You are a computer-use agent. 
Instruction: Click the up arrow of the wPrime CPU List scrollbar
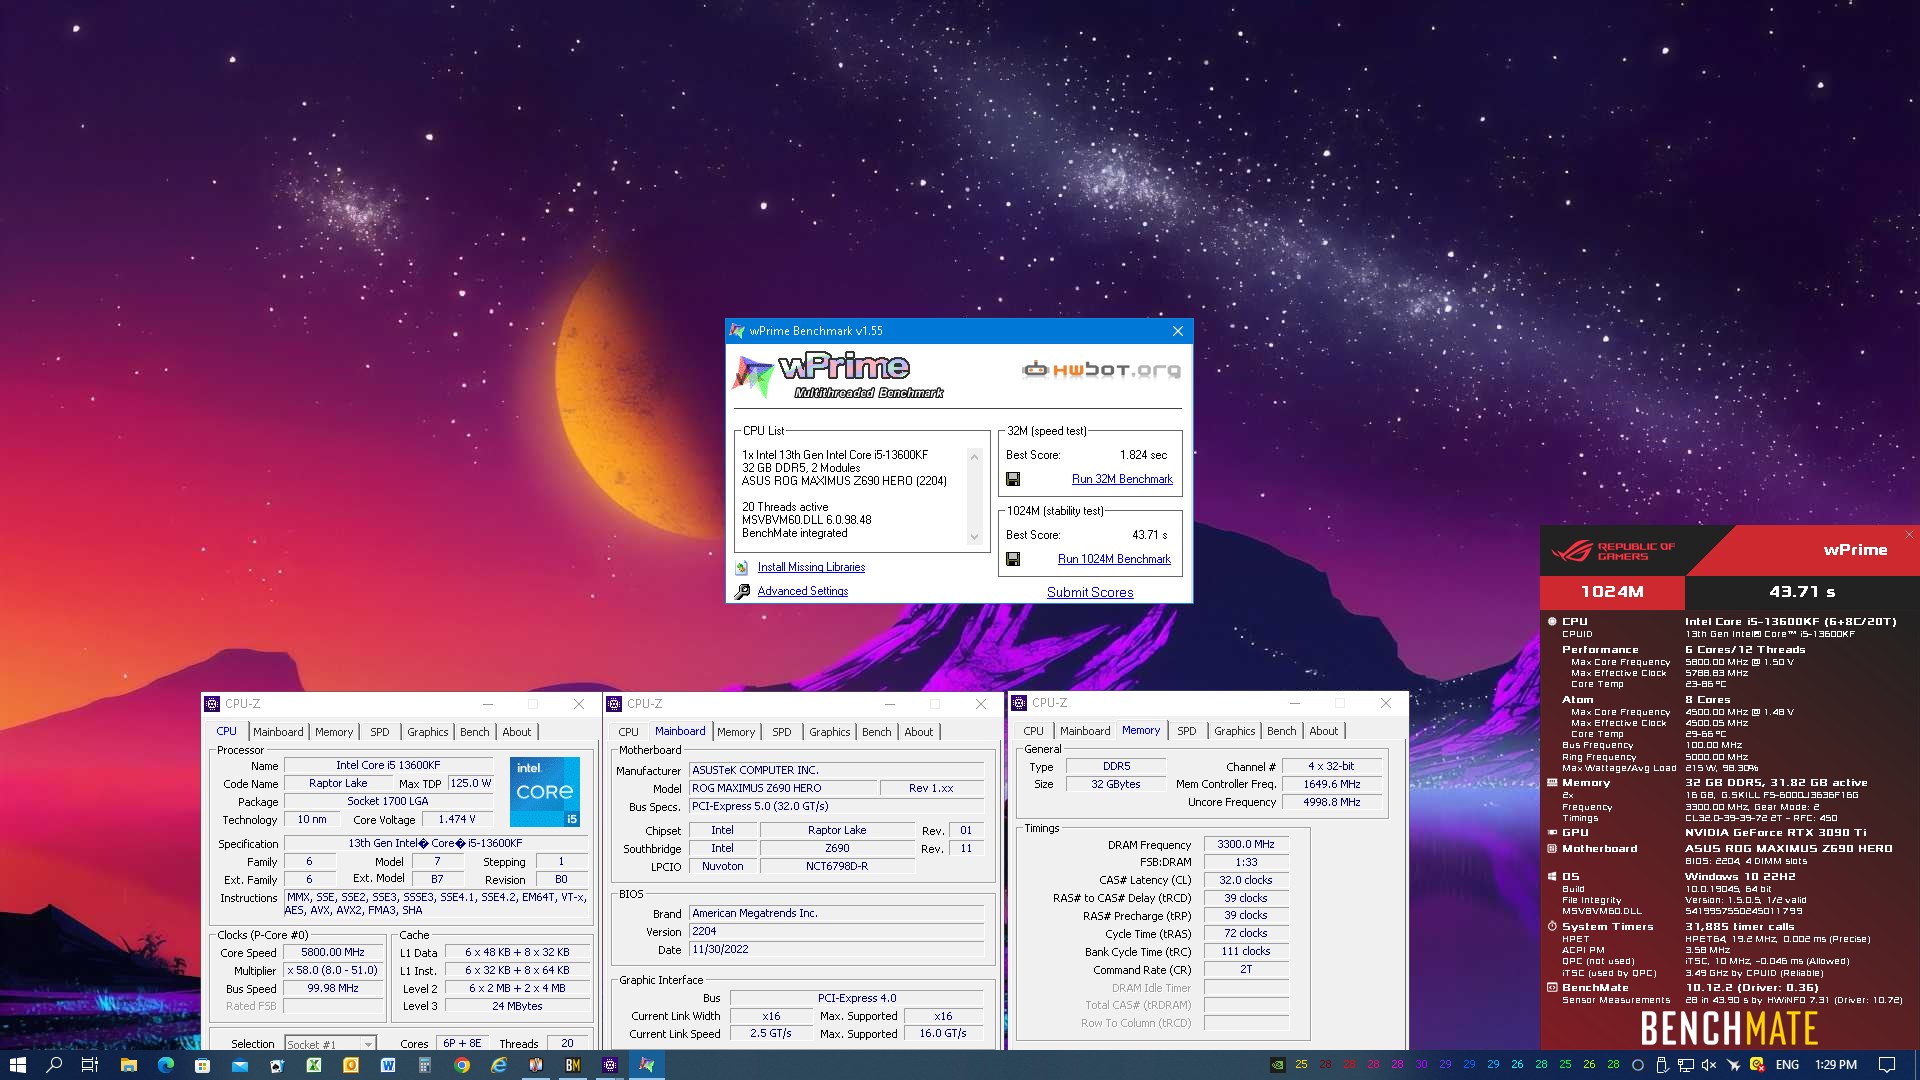pos(974,456)
